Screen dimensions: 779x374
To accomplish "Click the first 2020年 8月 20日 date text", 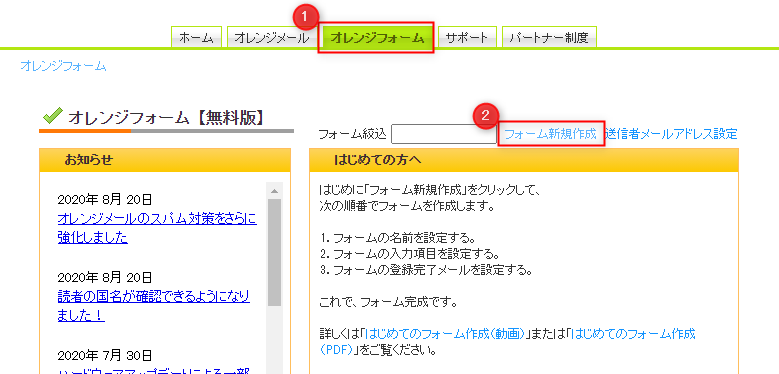I will click(x=105, y=200).
